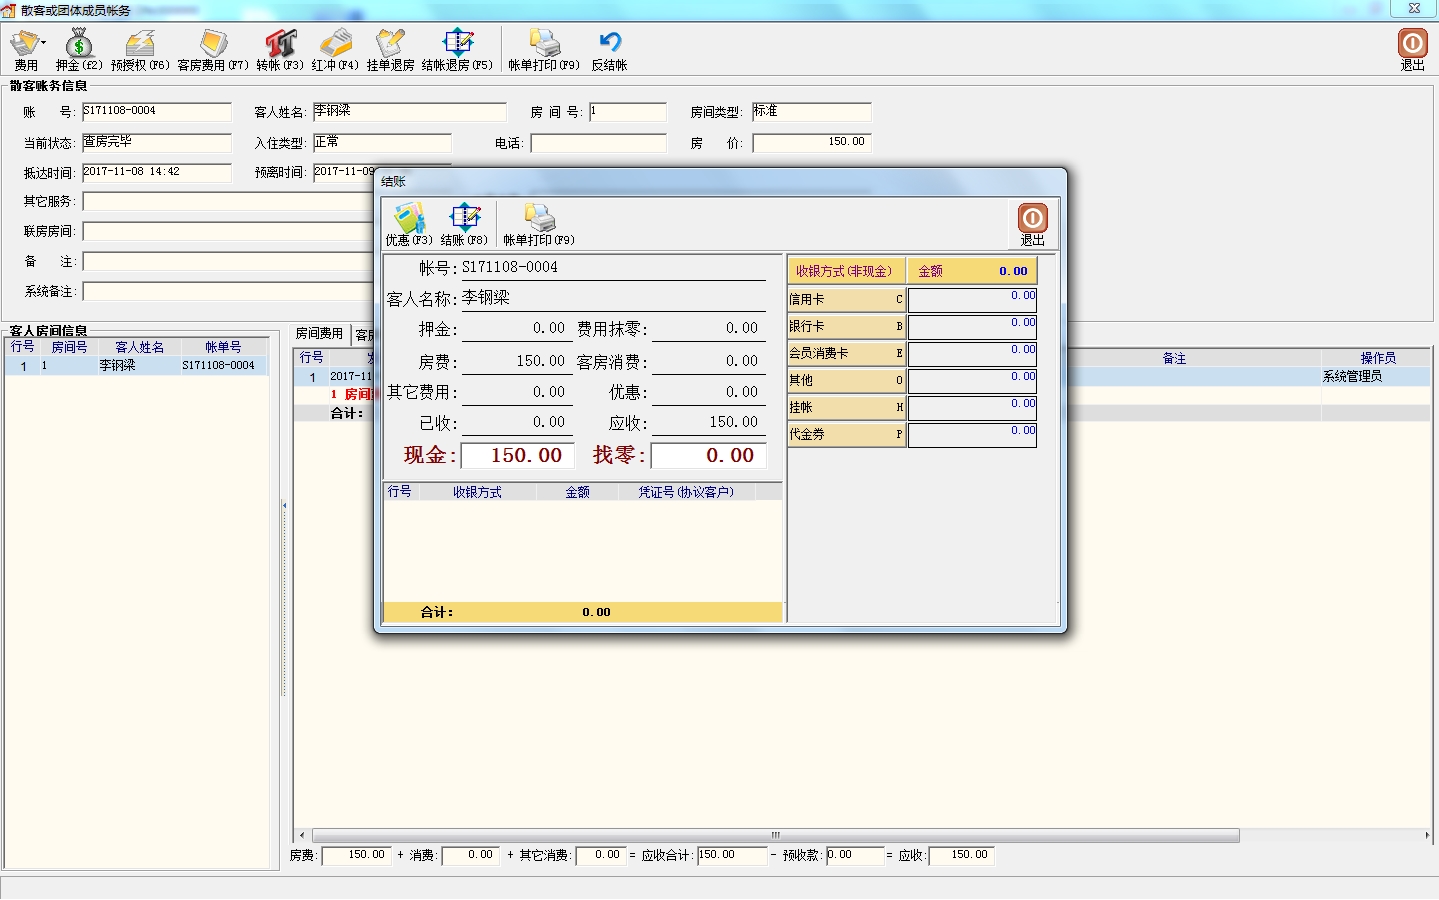Switch to the 房间费用 tab
The image size is (1439, 900).
319,334
